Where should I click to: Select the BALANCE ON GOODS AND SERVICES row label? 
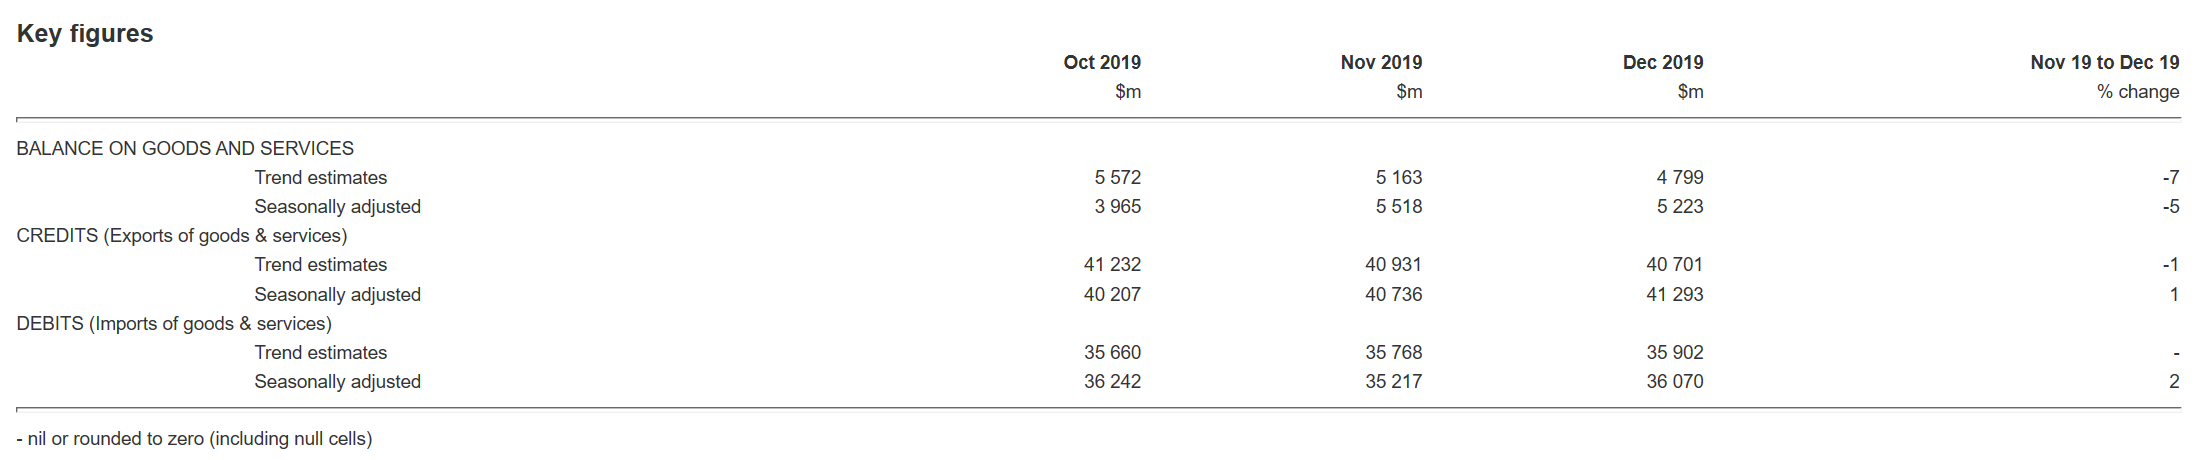click(185, 148)
